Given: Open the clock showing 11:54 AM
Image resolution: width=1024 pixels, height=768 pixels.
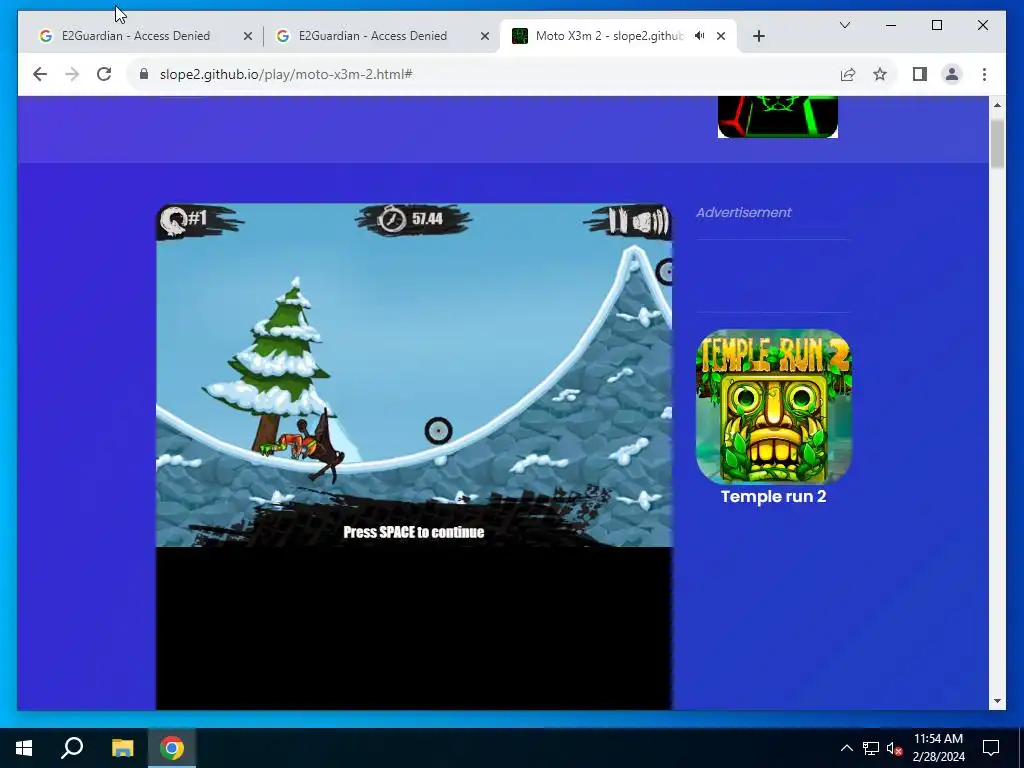Looking at the screenshot, I should point(938,748).
